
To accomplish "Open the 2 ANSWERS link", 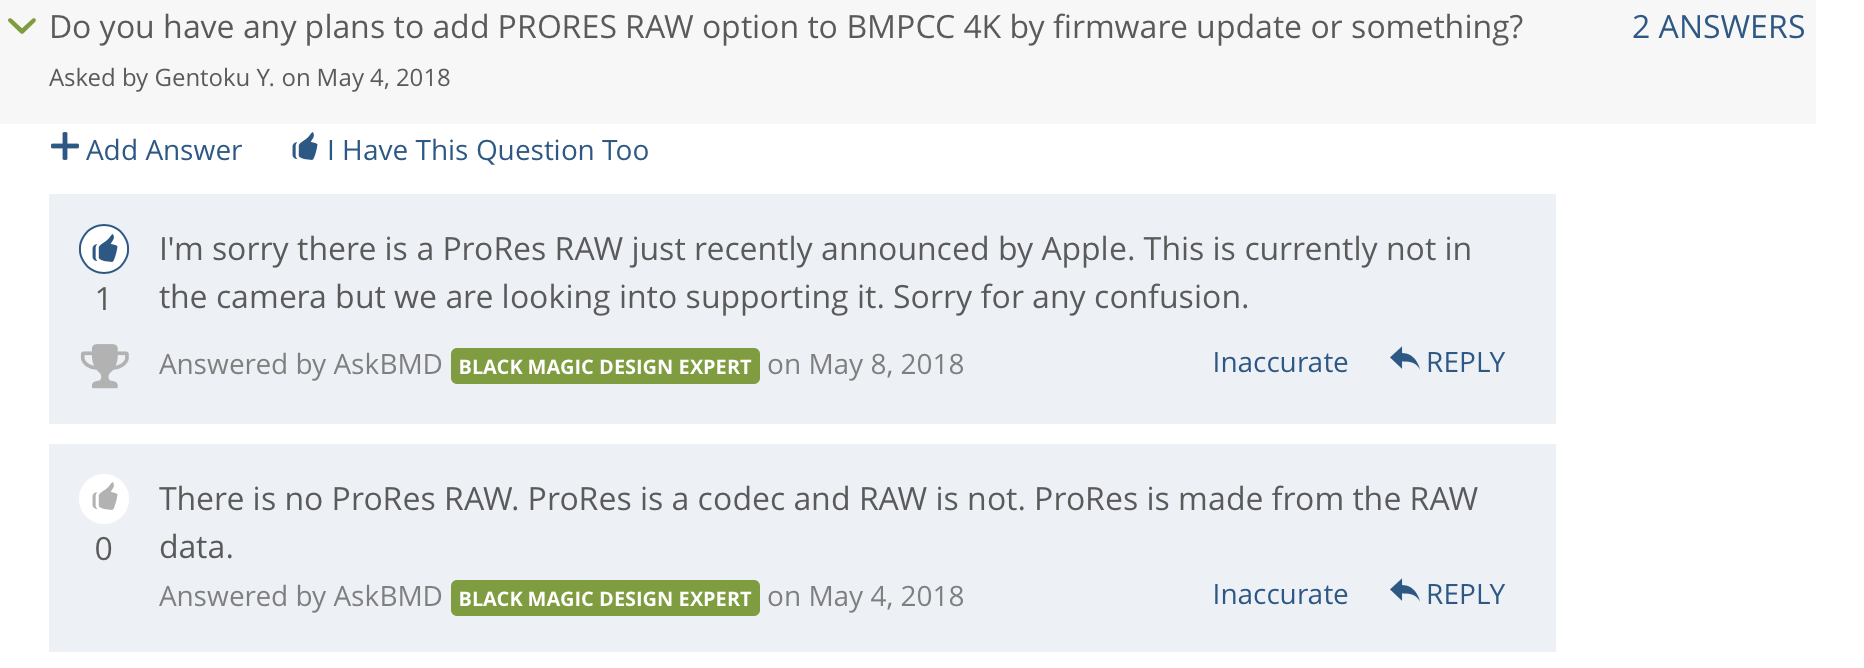I will [1718, 27].
